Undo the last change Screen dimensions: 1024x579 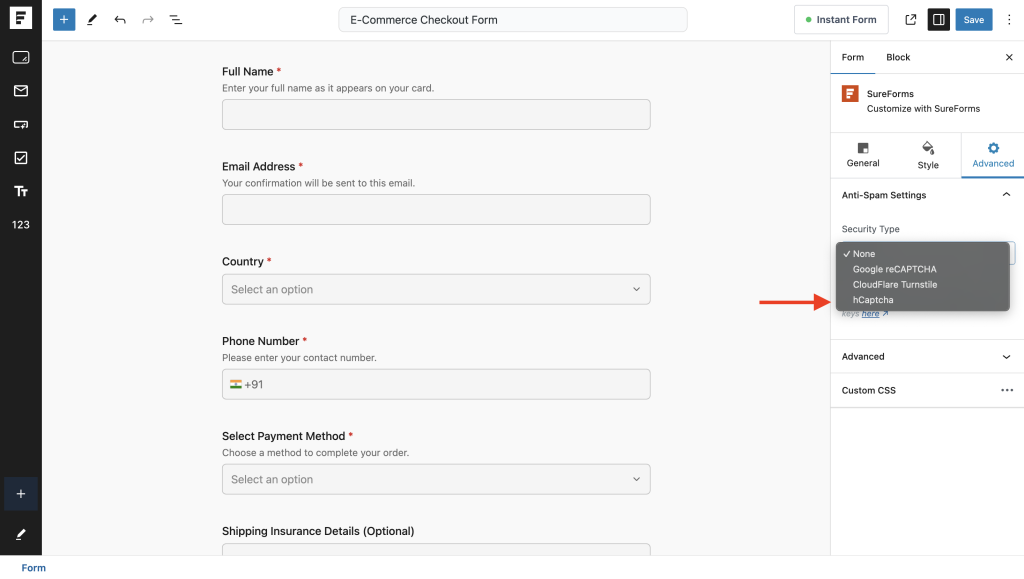[120, 19]
